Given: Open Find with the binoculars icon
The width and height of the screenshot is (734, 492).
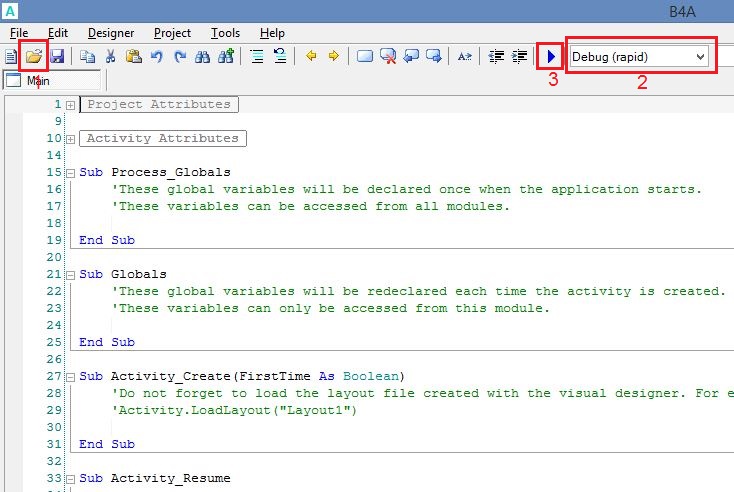Looking at the screenshot, I should click(x=202, y=57).
